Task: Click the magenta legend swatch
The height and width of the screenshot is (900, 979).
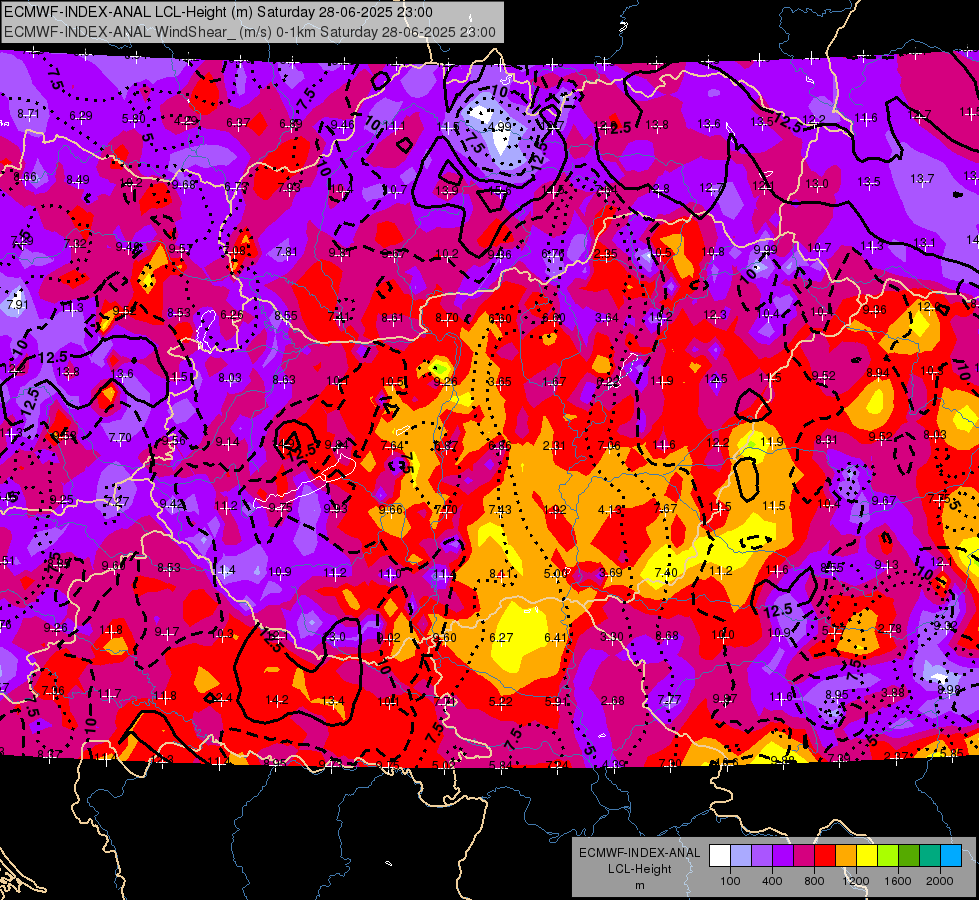Action: pos(804,856)
